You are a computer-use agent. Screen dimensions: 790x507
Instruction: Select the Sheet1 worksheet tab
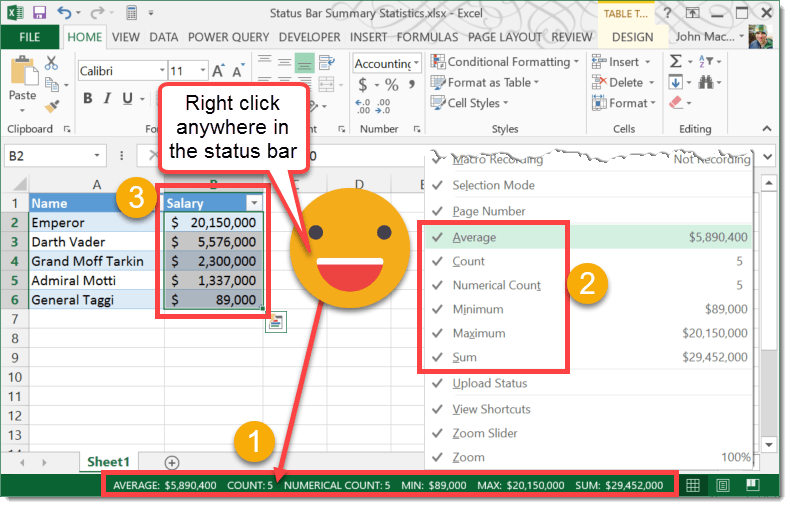click(x=108, y=462)
